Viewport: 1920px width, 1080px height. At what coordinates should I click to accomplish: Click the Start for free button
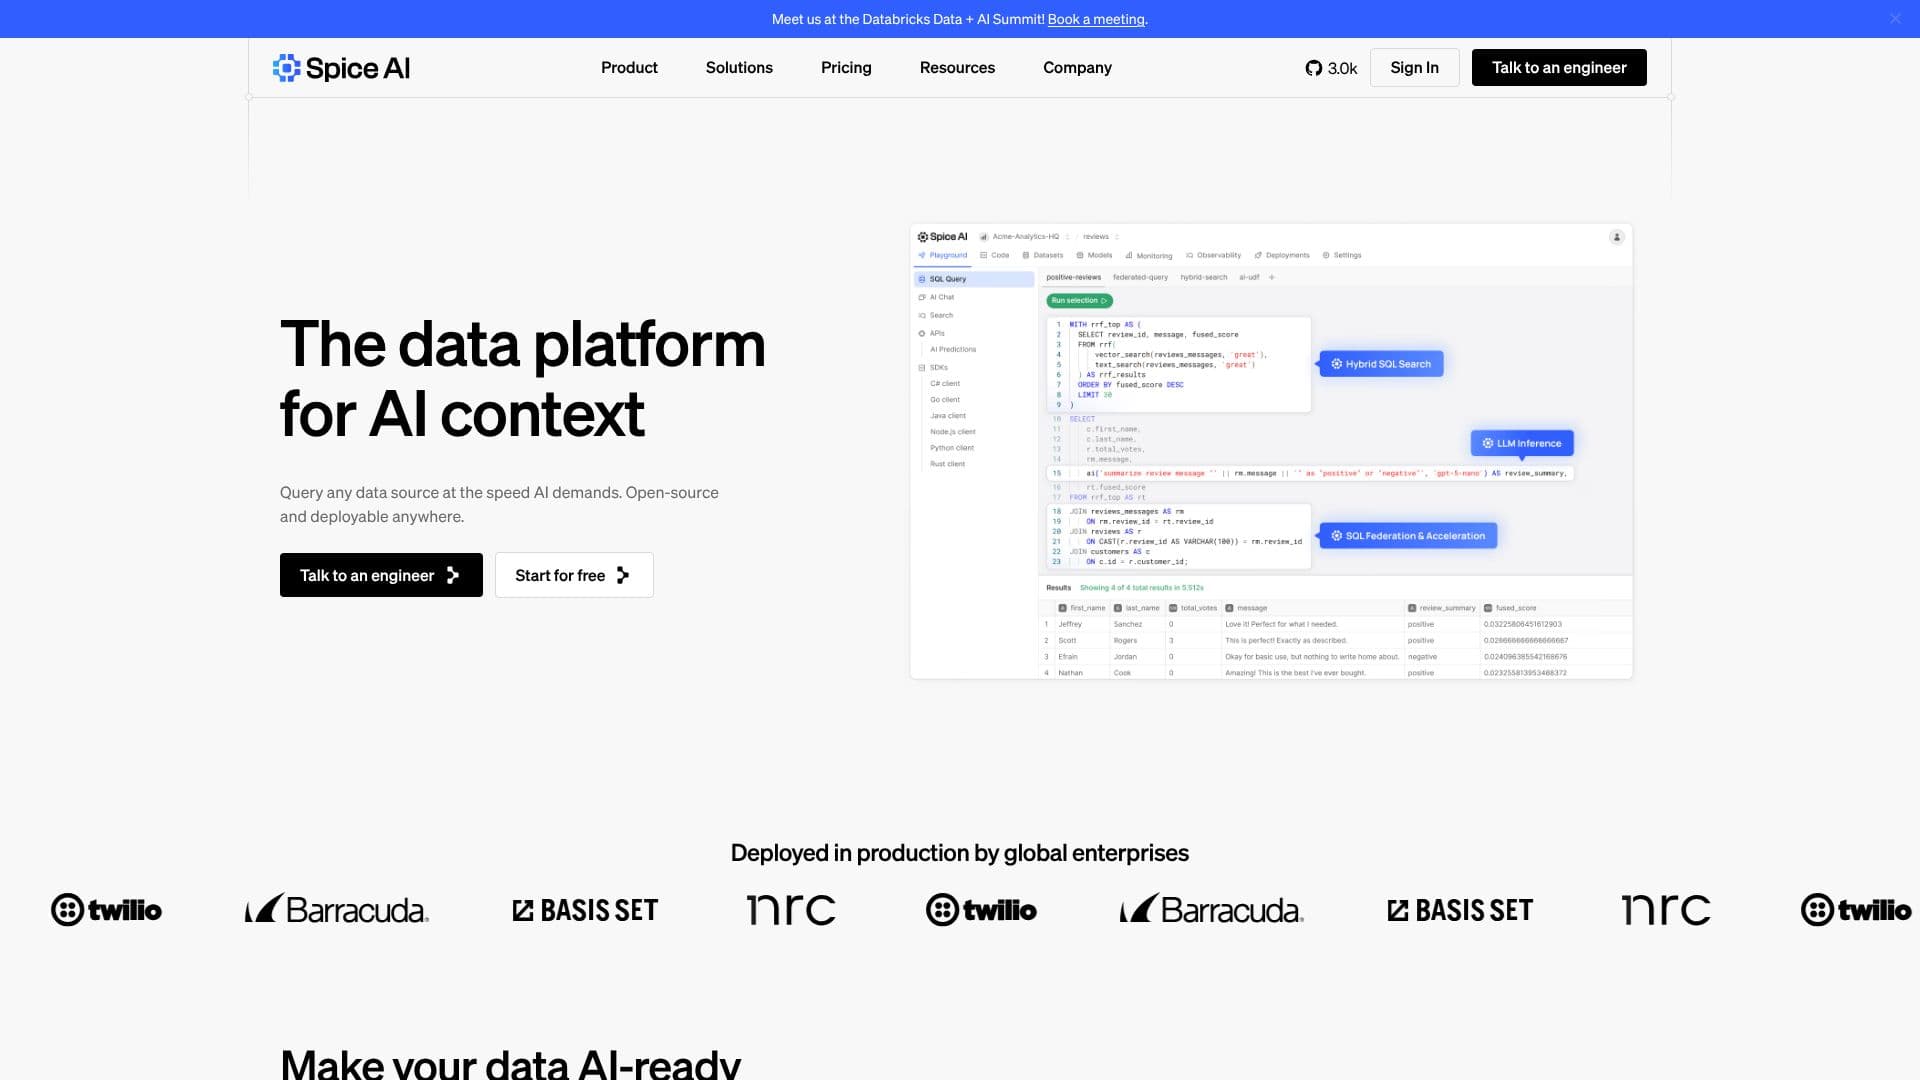tap(574, 575)
